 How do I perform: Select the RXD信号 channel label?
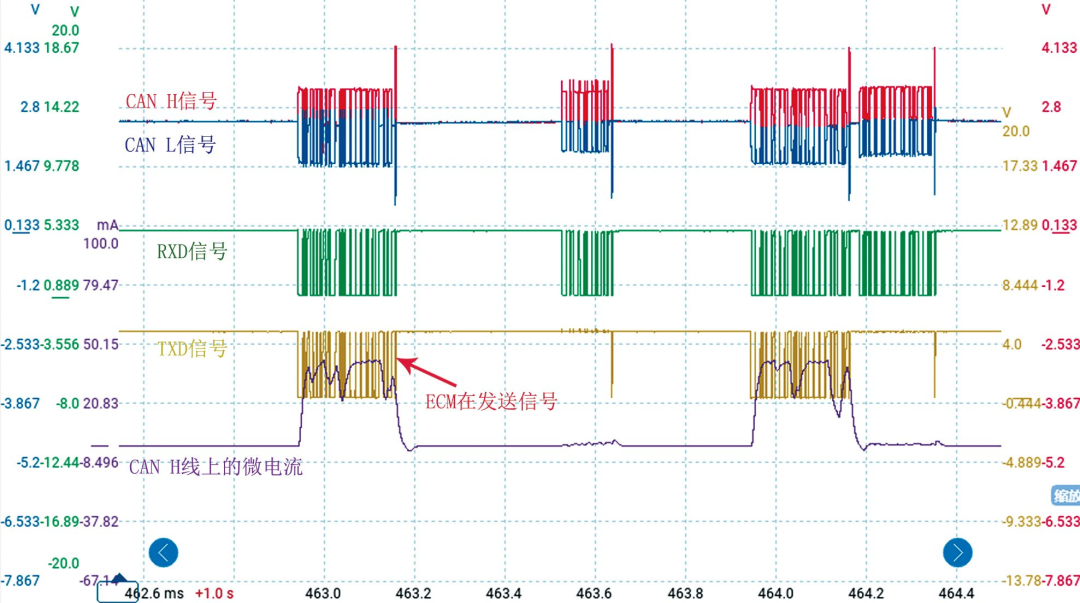[192, 252]
